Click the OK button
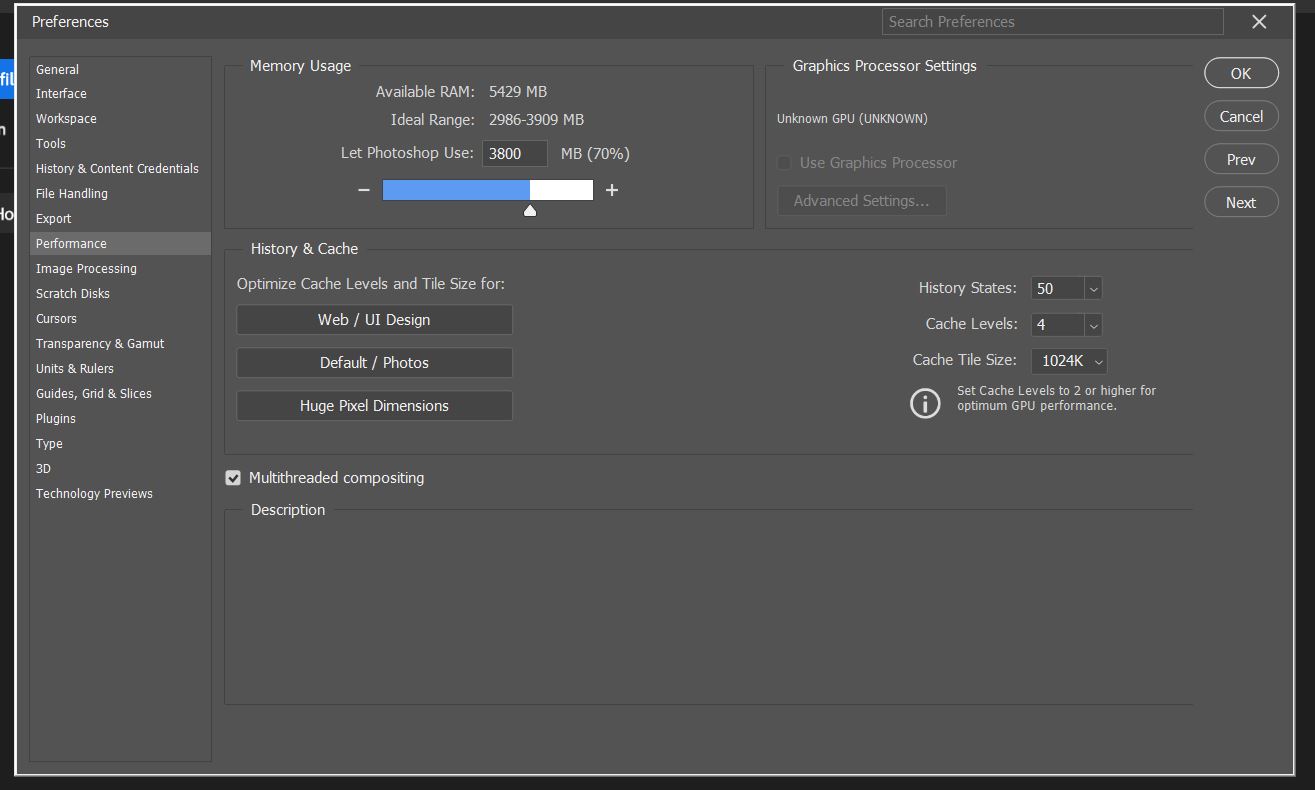 coord(1241,73)
